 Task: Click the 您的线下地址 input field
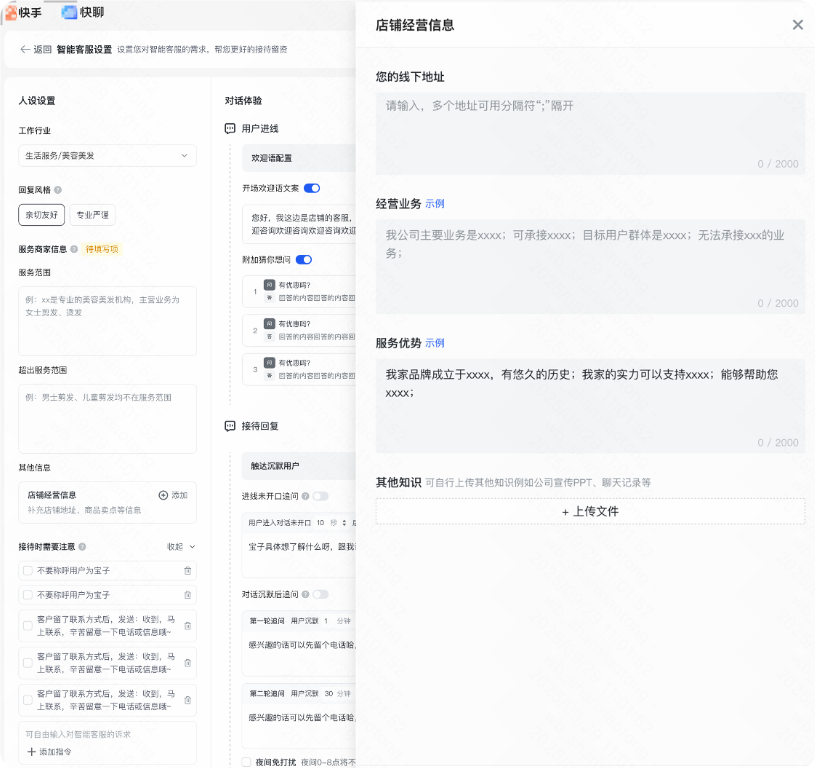[590, 130]
